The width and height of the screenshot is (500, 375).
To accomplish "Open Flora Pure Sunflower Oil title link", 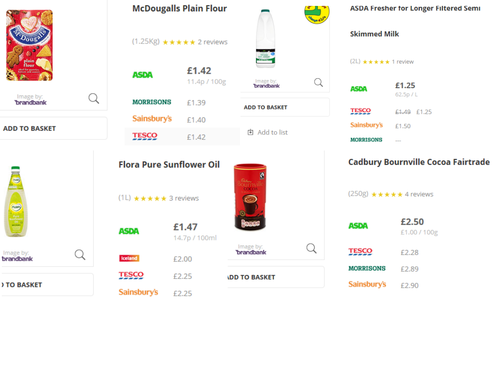I will 169,165.
